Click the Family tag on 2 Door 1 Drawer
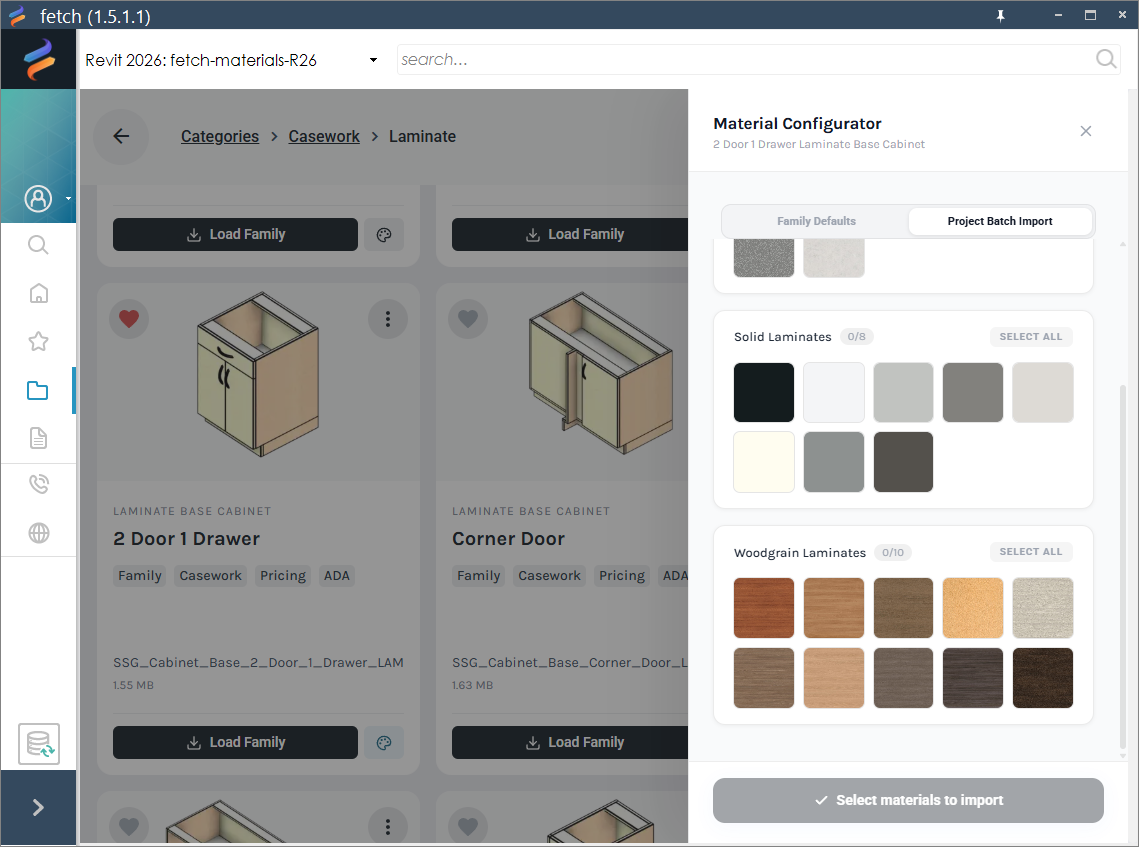This screenshot has width=1139, height=847. (x=139, y=575)
